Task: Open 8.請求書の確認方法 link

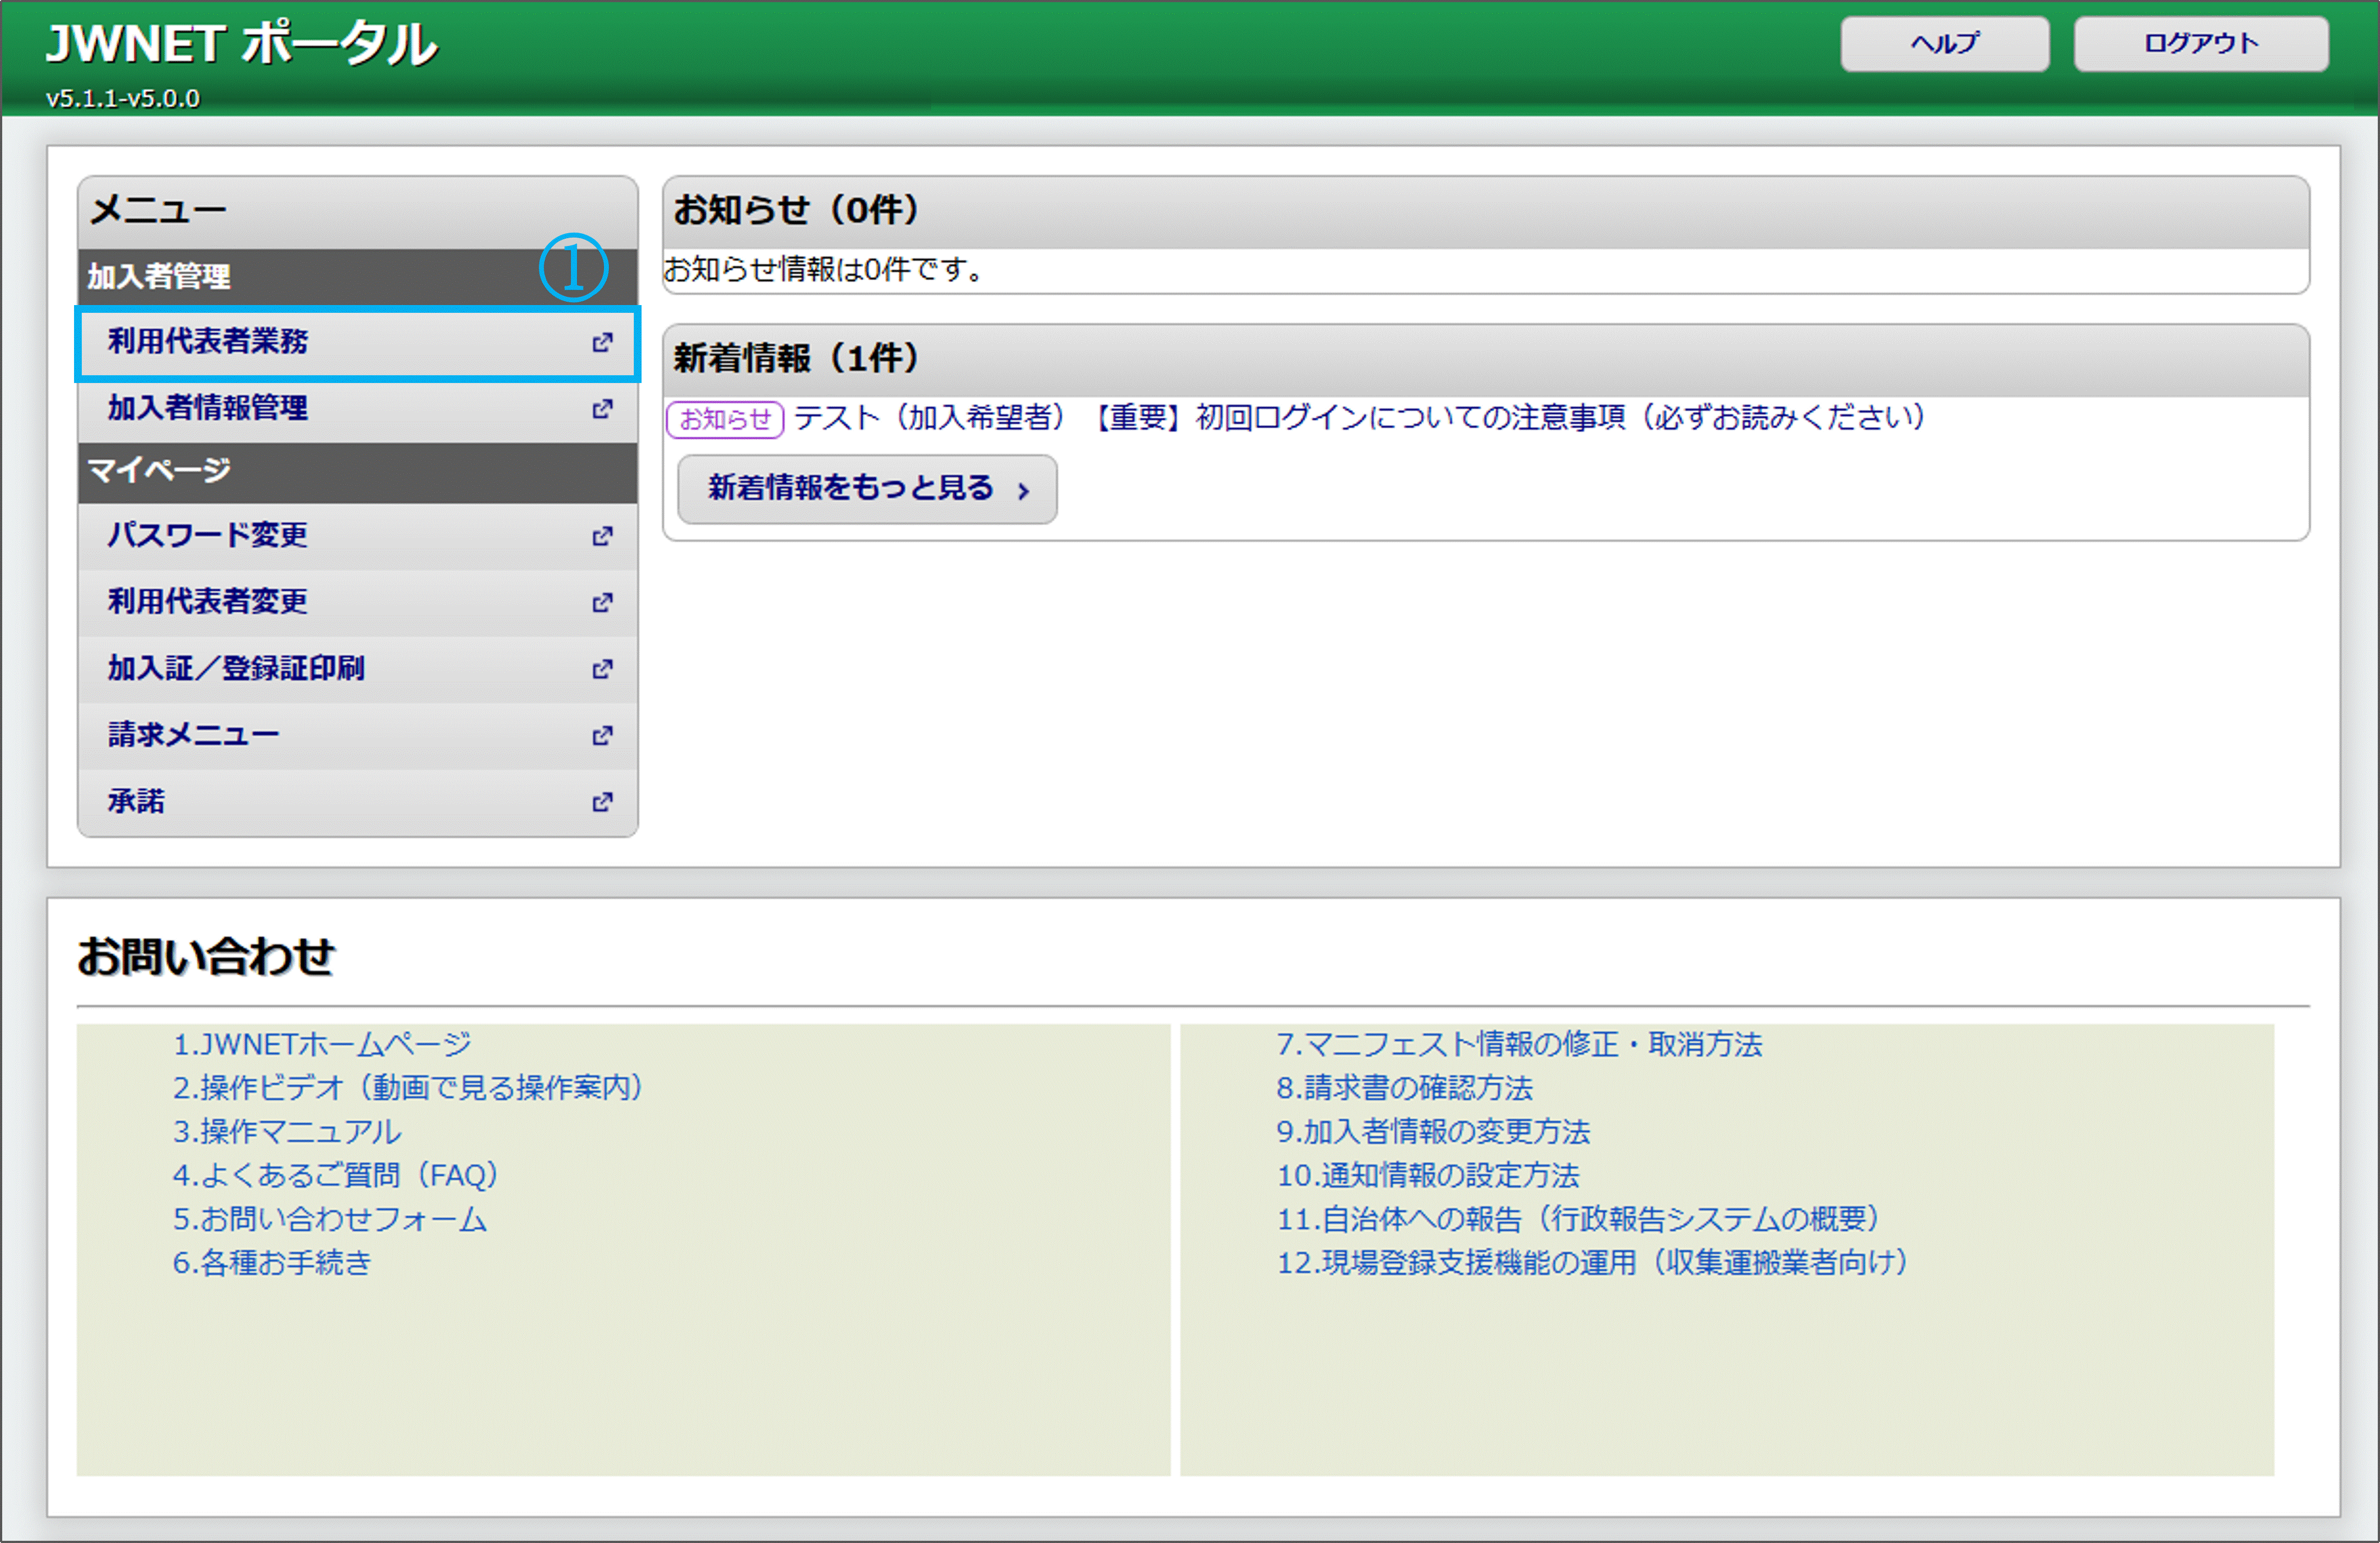Action: (1404, 1088)
